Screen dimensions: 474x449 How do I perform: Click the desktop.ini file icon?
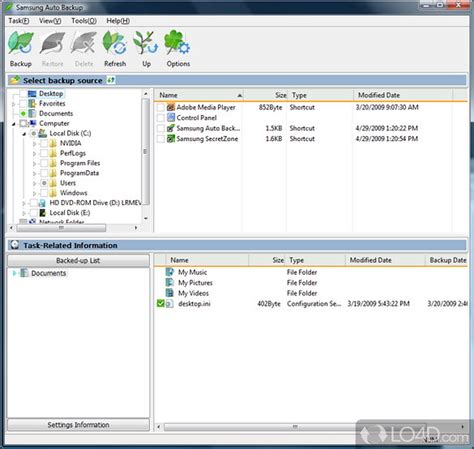[170, 304]
